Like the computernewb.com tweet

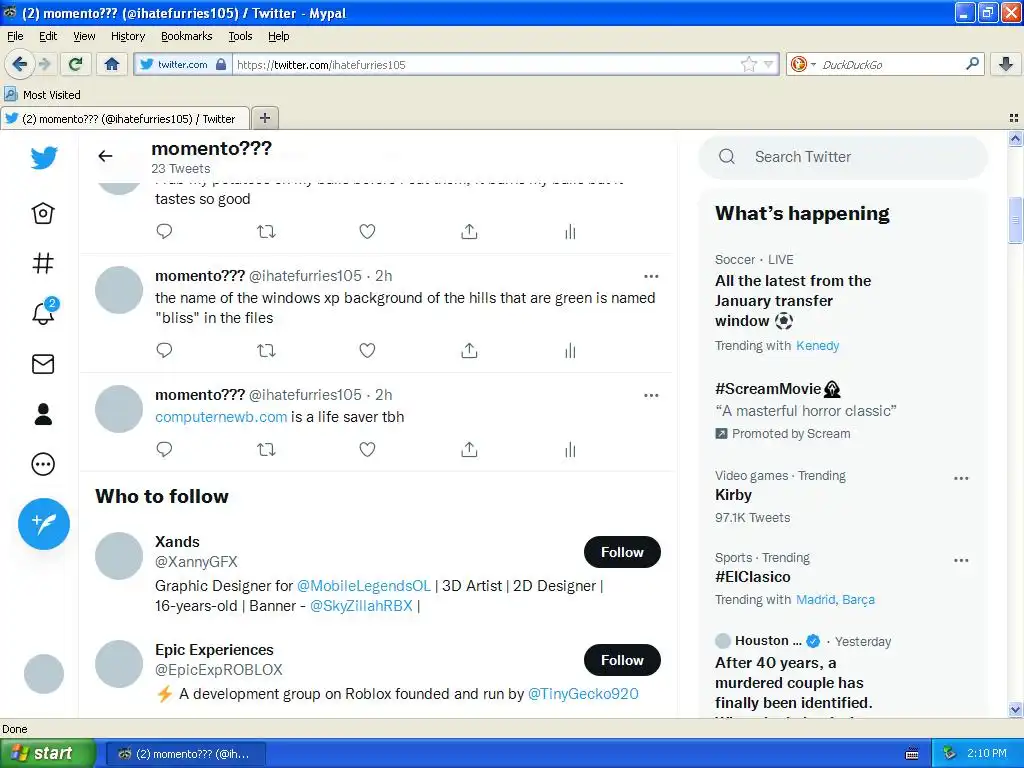coord(367,449)
